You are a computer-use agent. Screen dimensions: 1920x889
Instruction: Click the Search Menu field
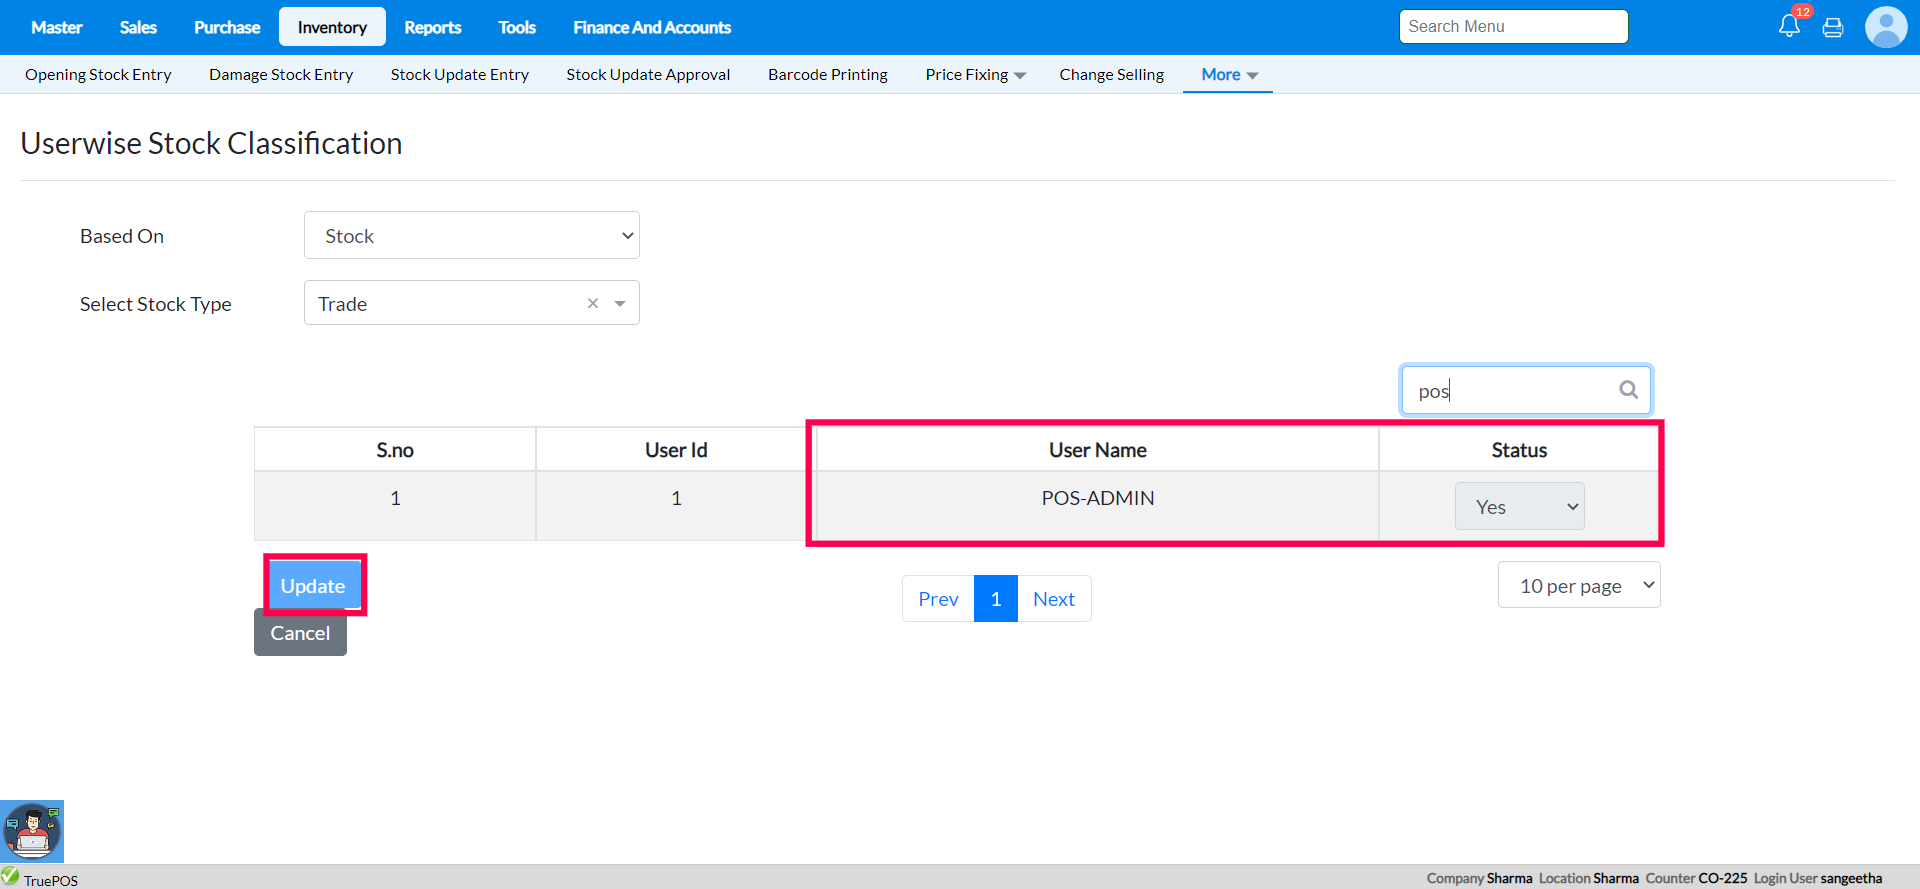click(x=1513, y=27)
